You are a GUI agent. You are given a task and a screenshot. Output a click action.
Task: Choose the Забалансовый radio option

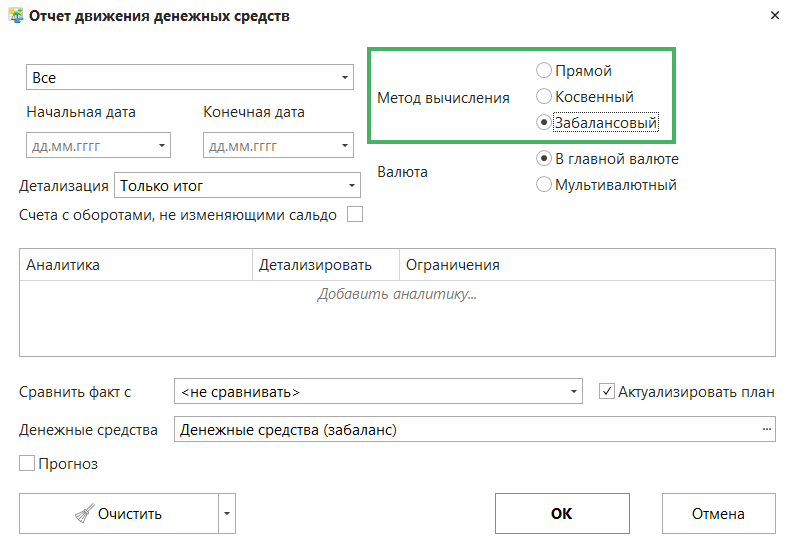(543, 123)
